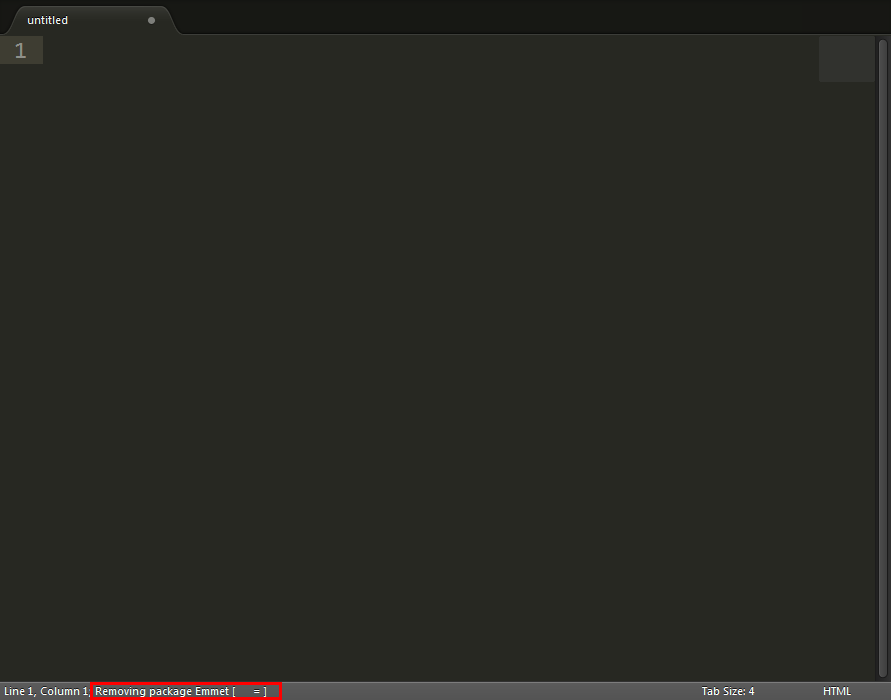
Task: Select the untitled tab
Action: [91, 20]
